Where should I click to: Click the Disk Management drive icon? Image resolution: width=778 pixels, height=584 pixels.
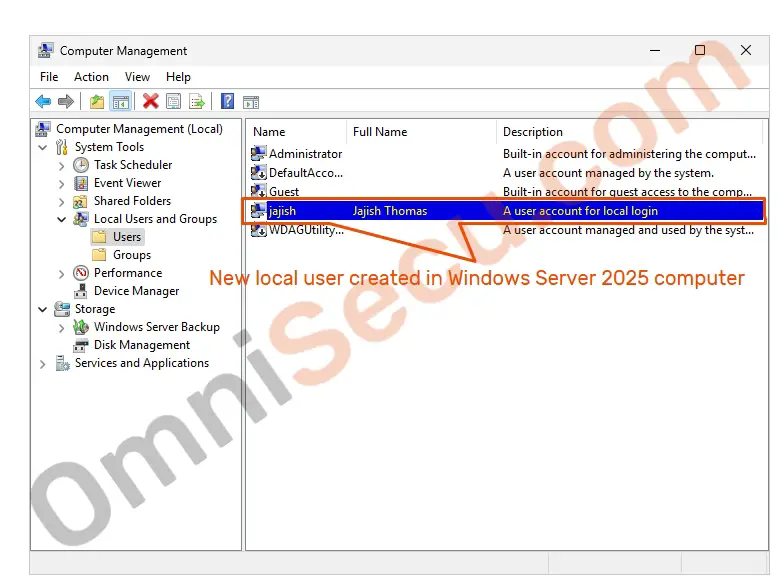[x=80, y=345]
